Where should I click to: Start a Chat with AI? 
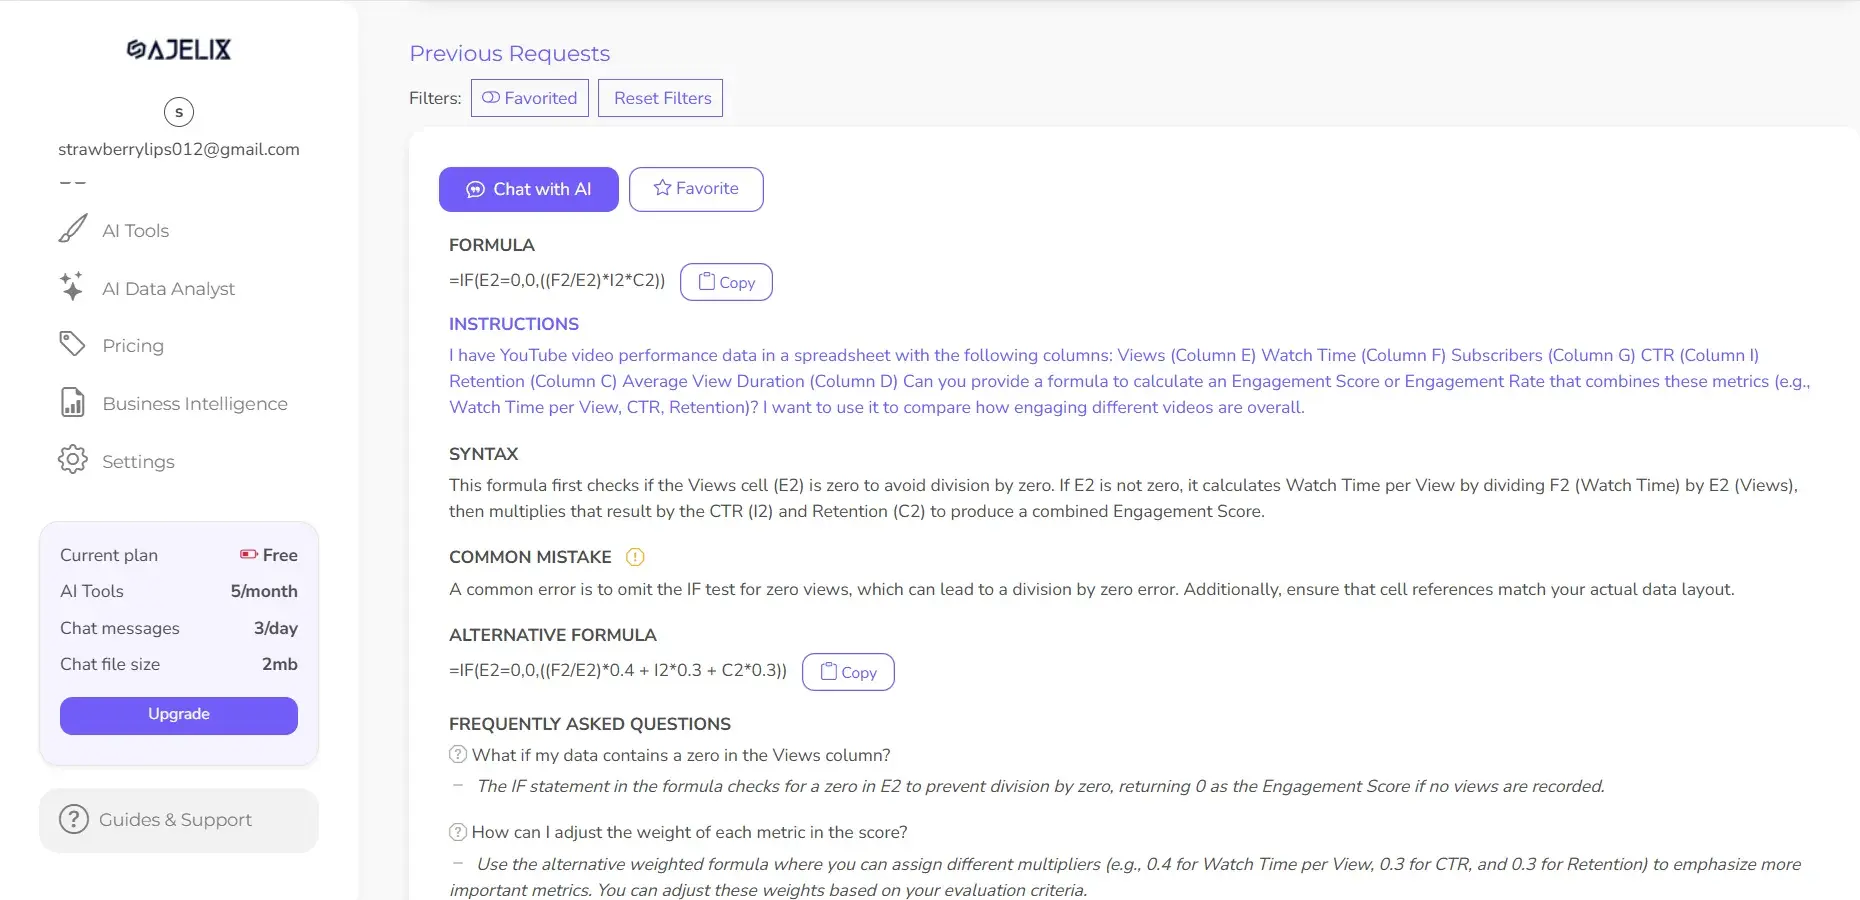pyautogui.click(x=528, y=189)
